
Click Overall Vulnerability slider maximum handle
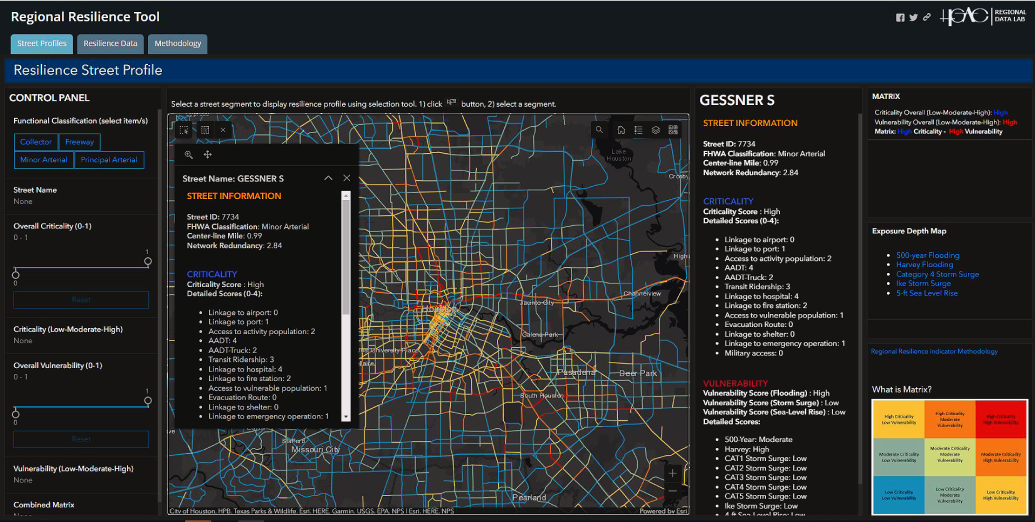click(x=148, y=401)
